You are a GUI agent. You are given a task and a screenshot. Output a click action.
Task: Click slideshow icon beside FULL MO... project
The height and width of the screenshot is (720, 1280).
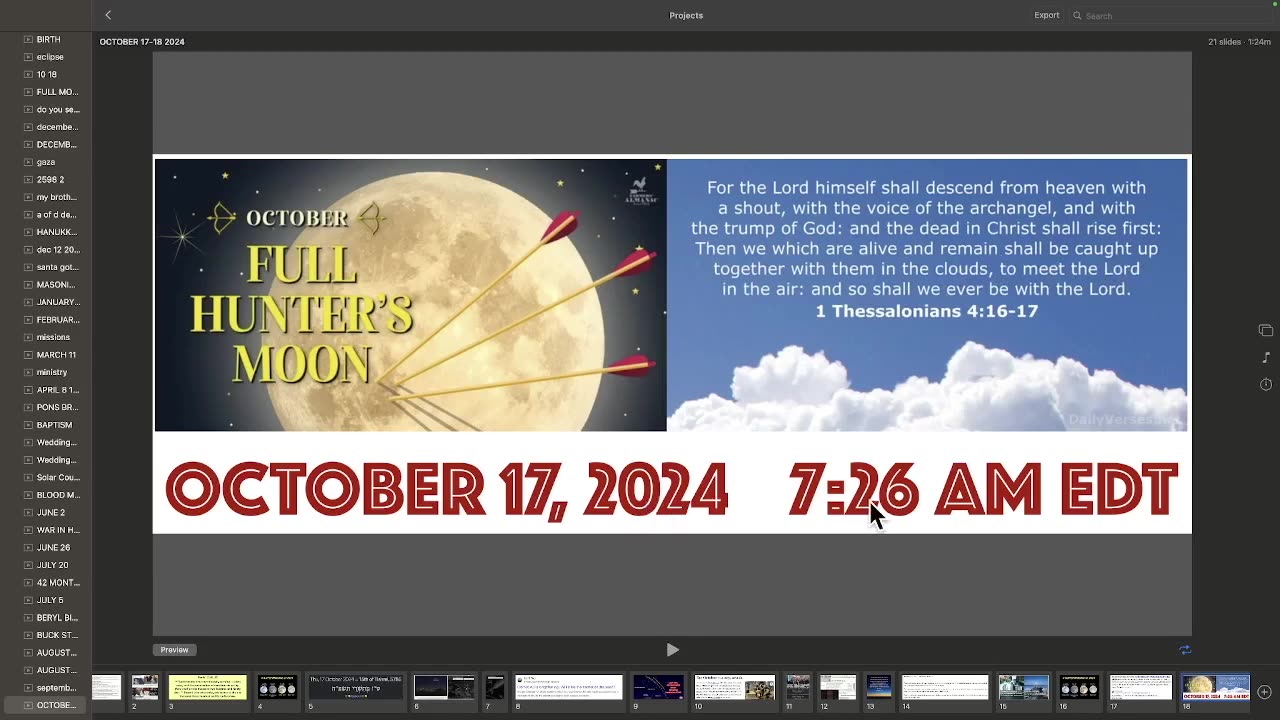[28, 92]
